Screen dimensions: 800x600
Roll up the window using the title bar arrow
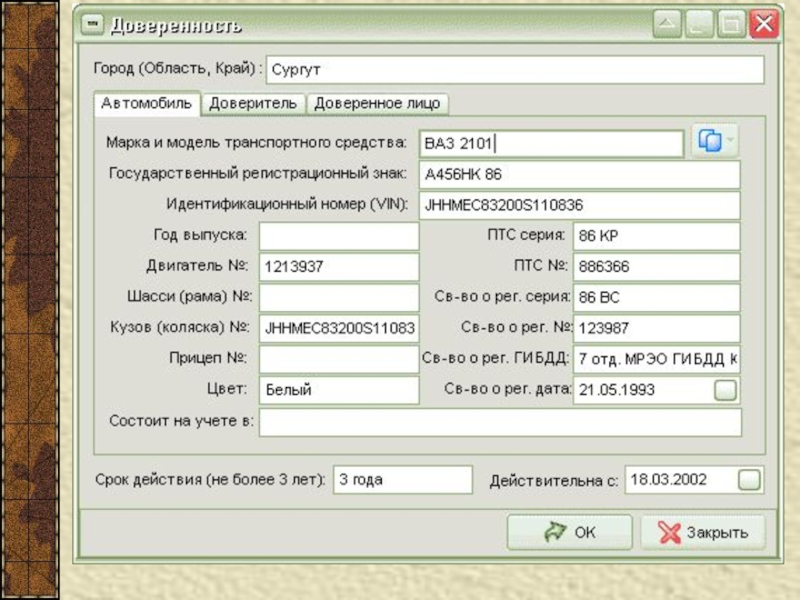coord(667,25)
